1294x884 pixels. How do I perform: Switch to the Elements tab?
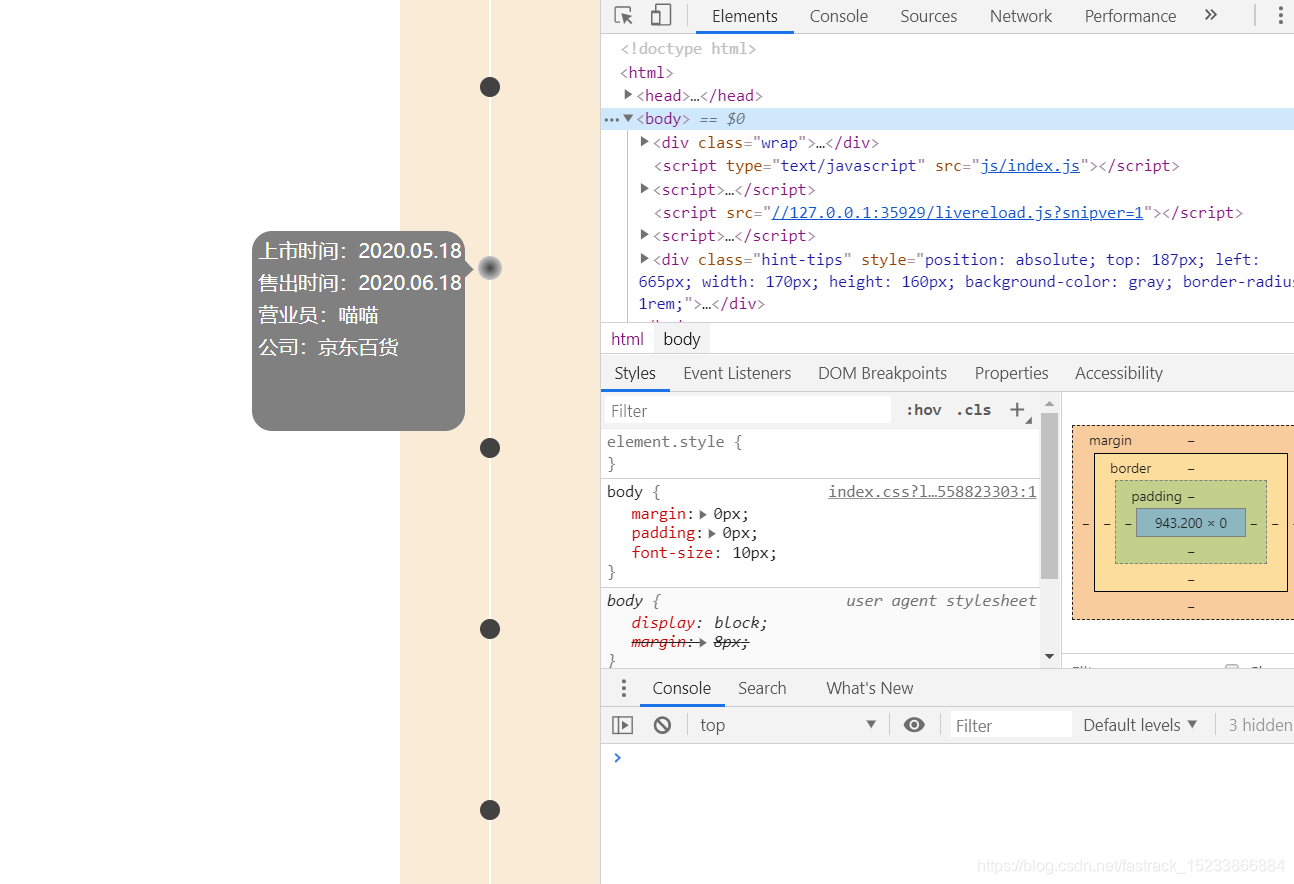pos(744,16)
